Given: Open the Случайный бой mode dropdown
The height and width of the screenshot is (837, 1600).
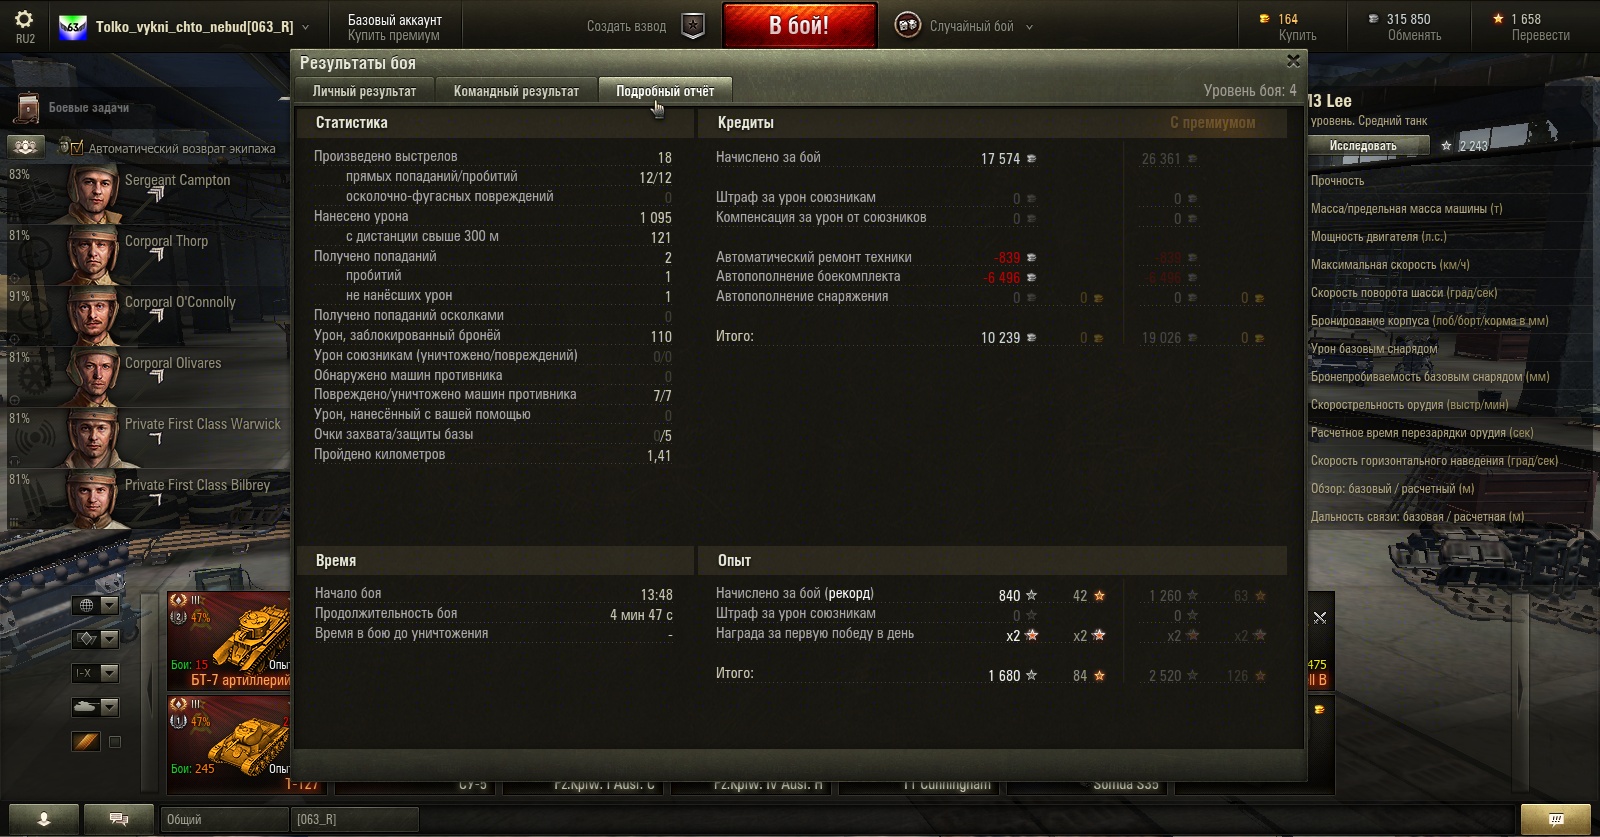Looking at the screenshot, I should (964, 27).
